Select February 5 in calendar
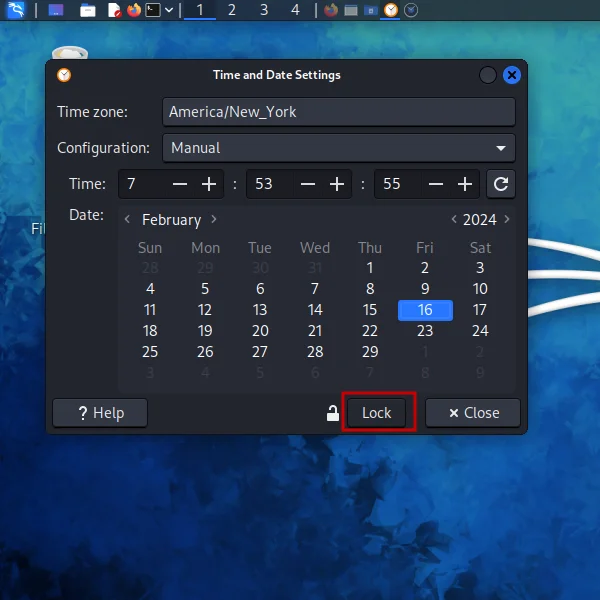The image size is (600, 600). point(205,289)
